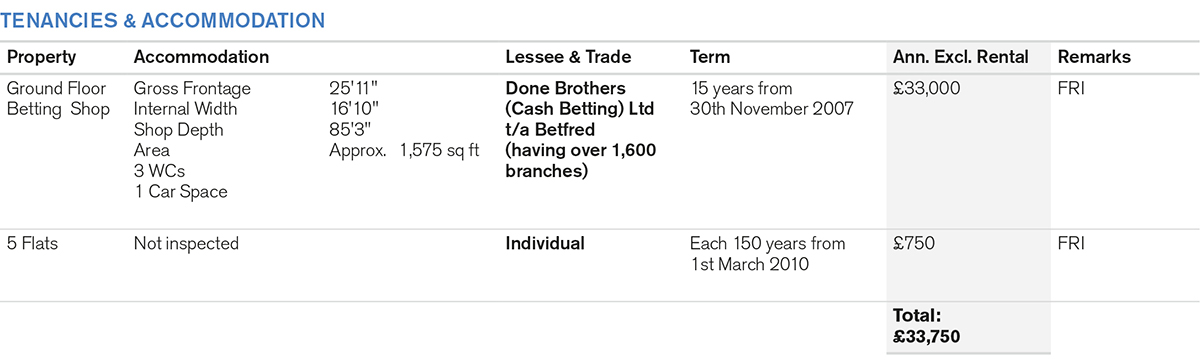Viewport: 1200px width, 363px height.
Task: Select the Accommodation column header
Action: tap(201, 57)
